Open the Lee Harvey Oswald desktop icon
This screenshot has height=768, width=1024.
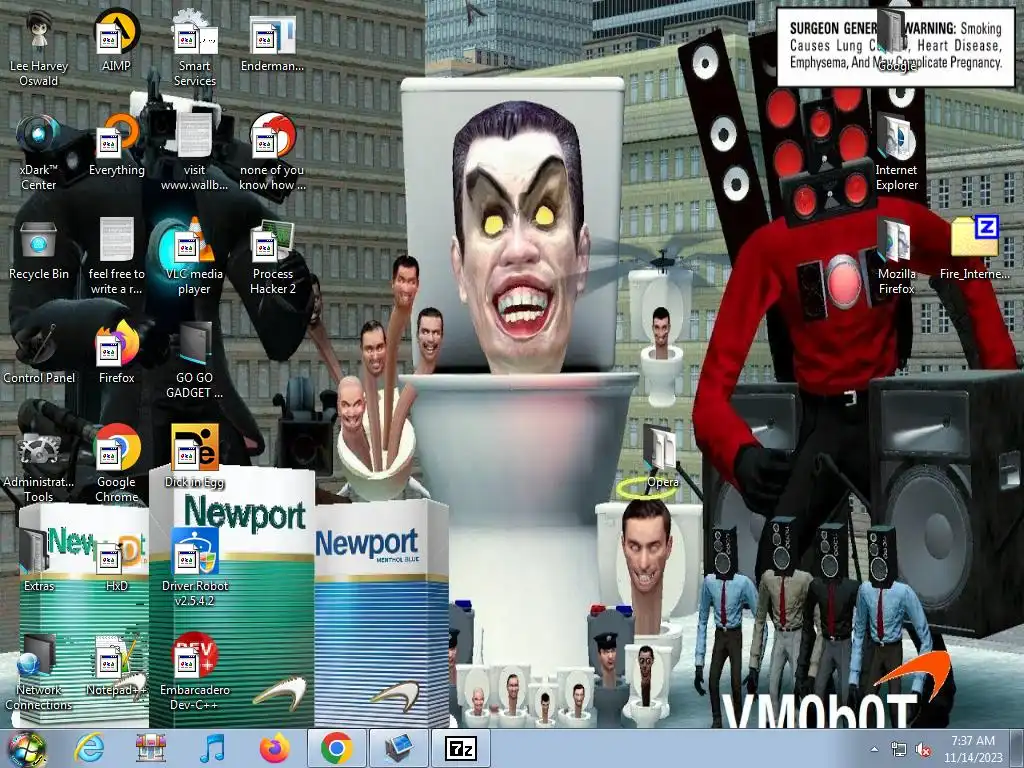point(39,49)
